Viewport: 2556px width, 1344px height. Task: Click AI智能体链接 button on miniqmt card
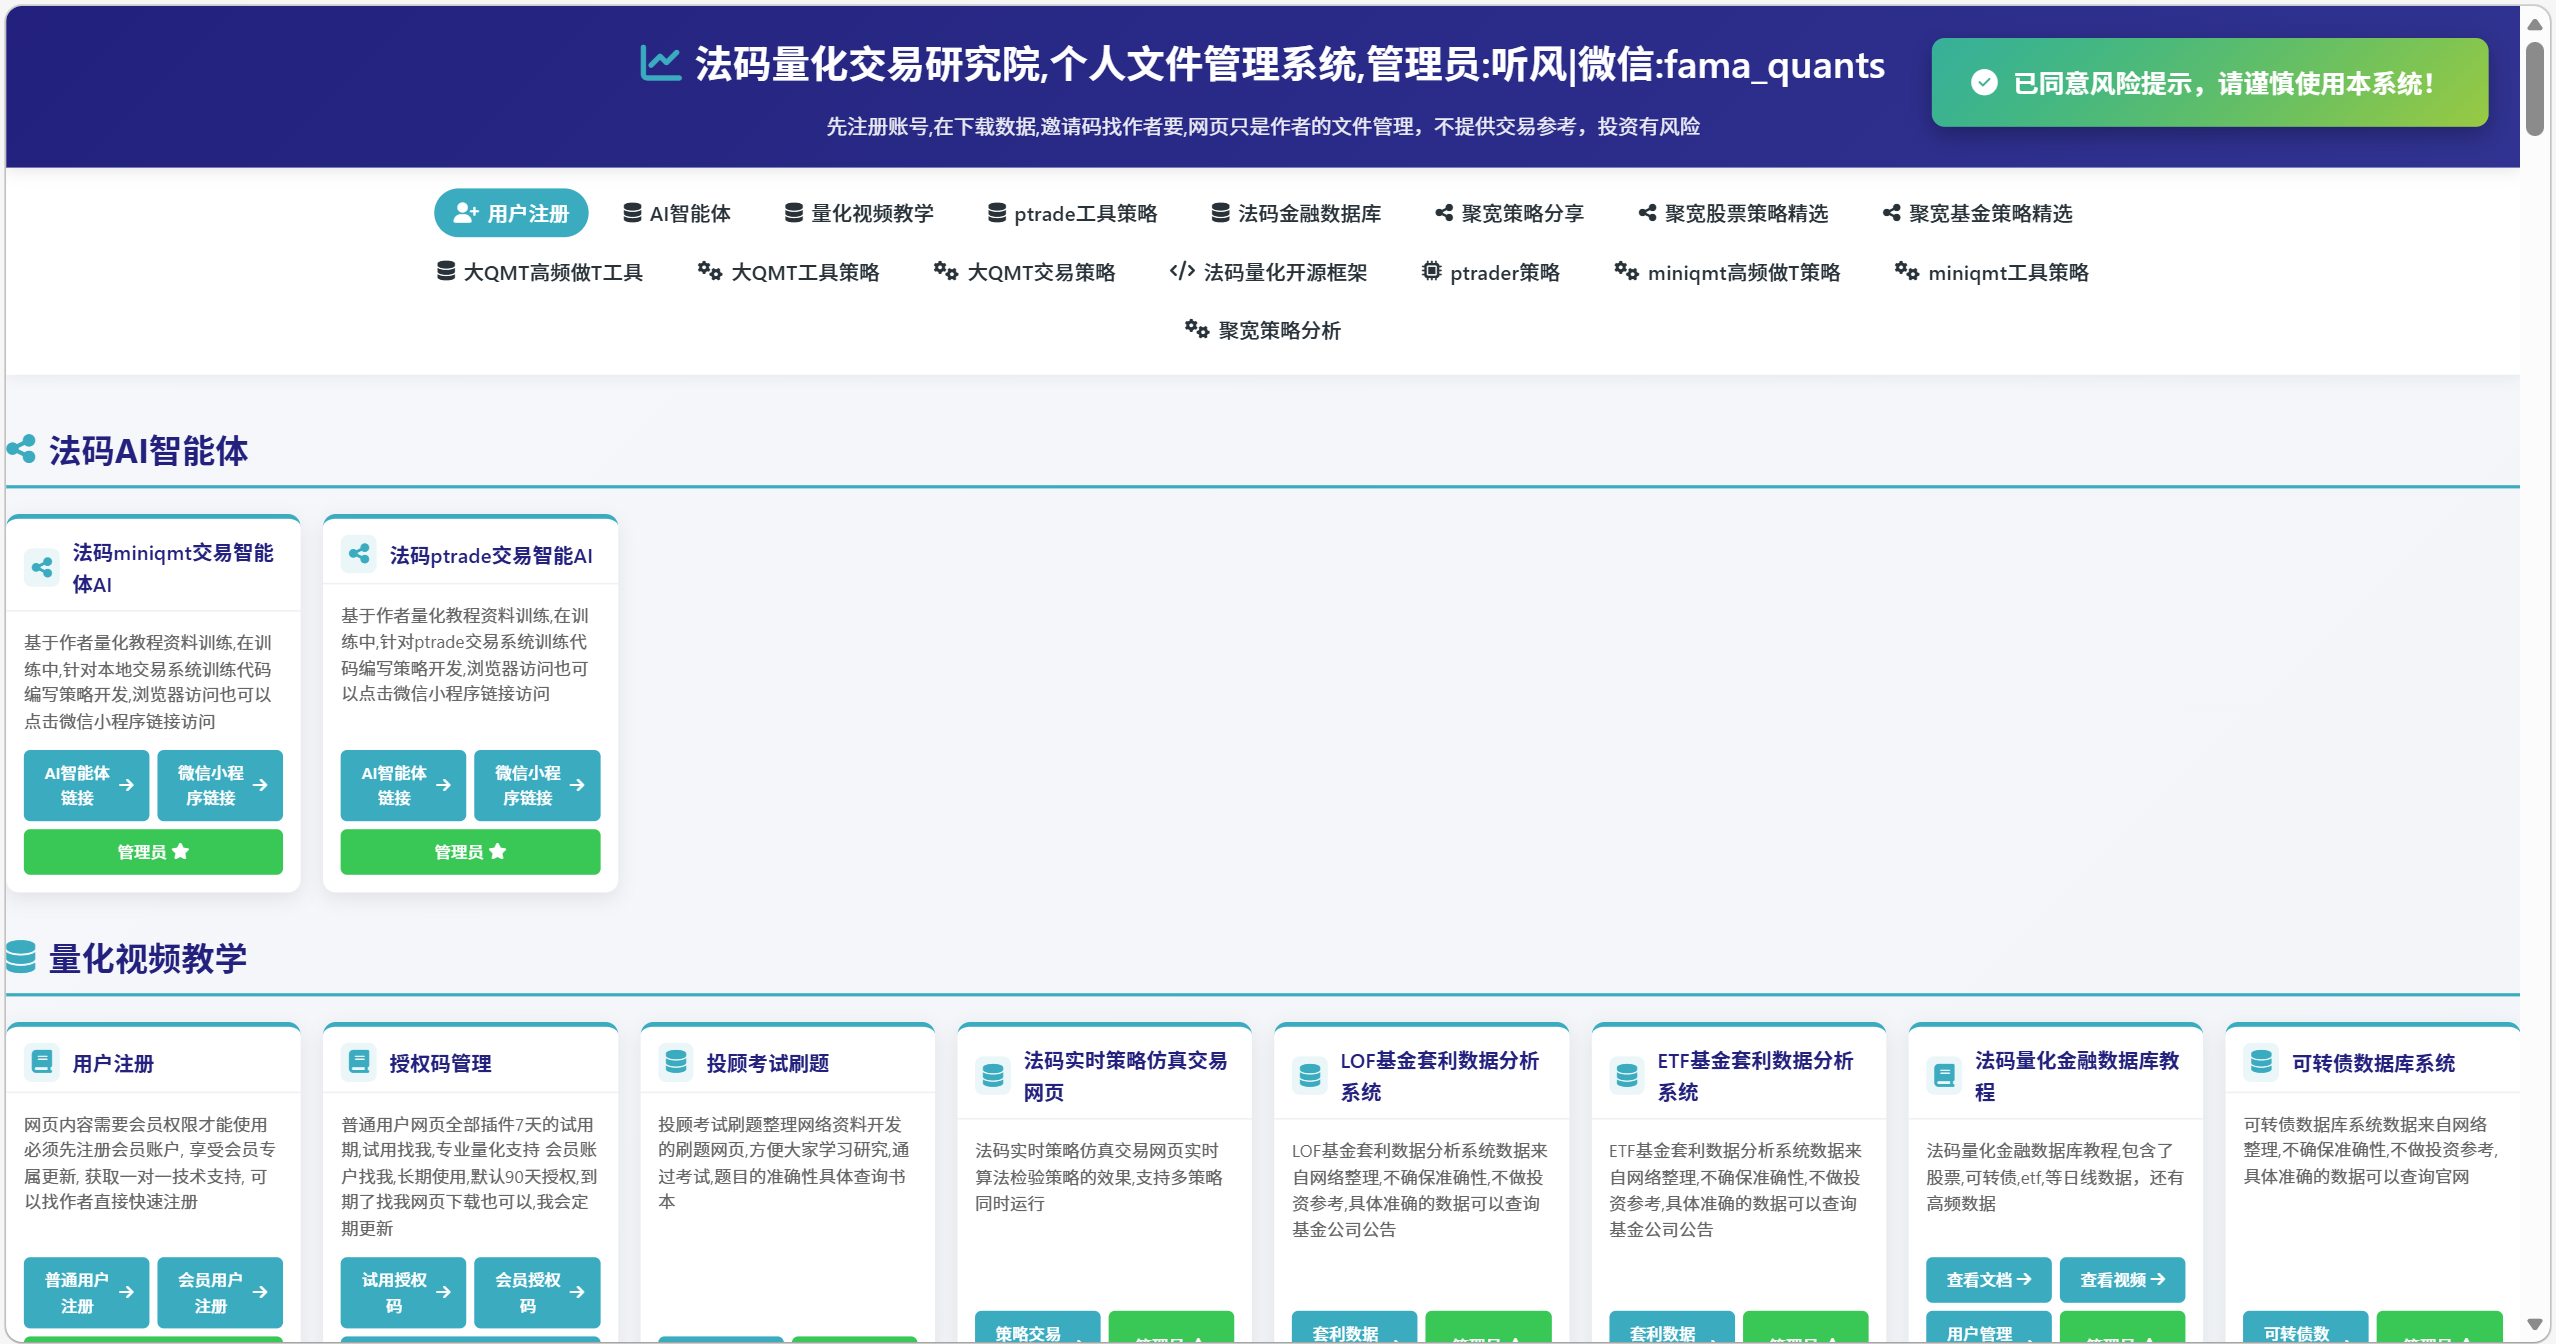click(x=87, y=785)
